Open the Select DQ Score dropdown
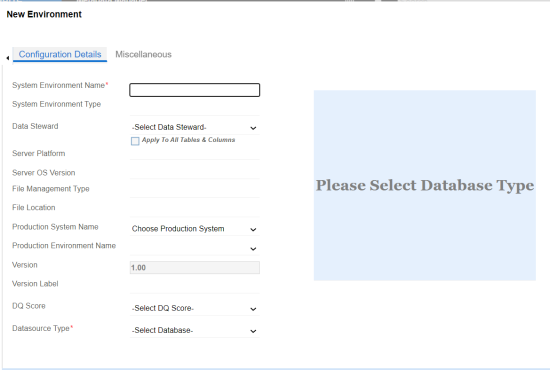Image resolution: width=550 pixels, height=370 pixels. [x=195, y=309]
